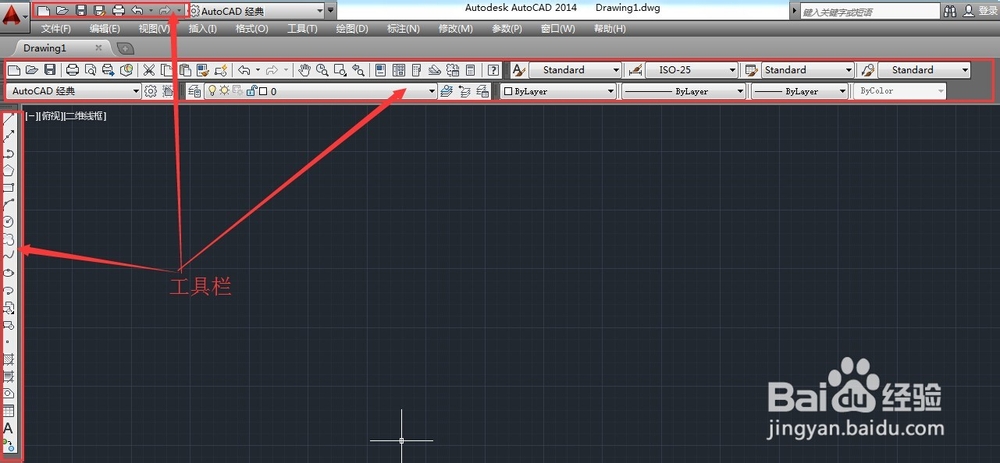Open the ByLayer lineweight dropdown
The image size is (1000, 463).
[800, 91]
